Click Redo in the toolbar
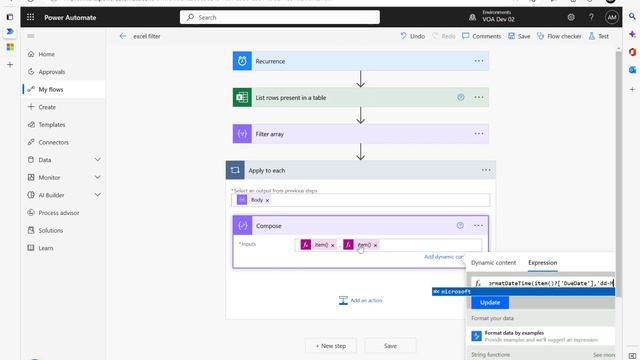 (x=444, y=36)
